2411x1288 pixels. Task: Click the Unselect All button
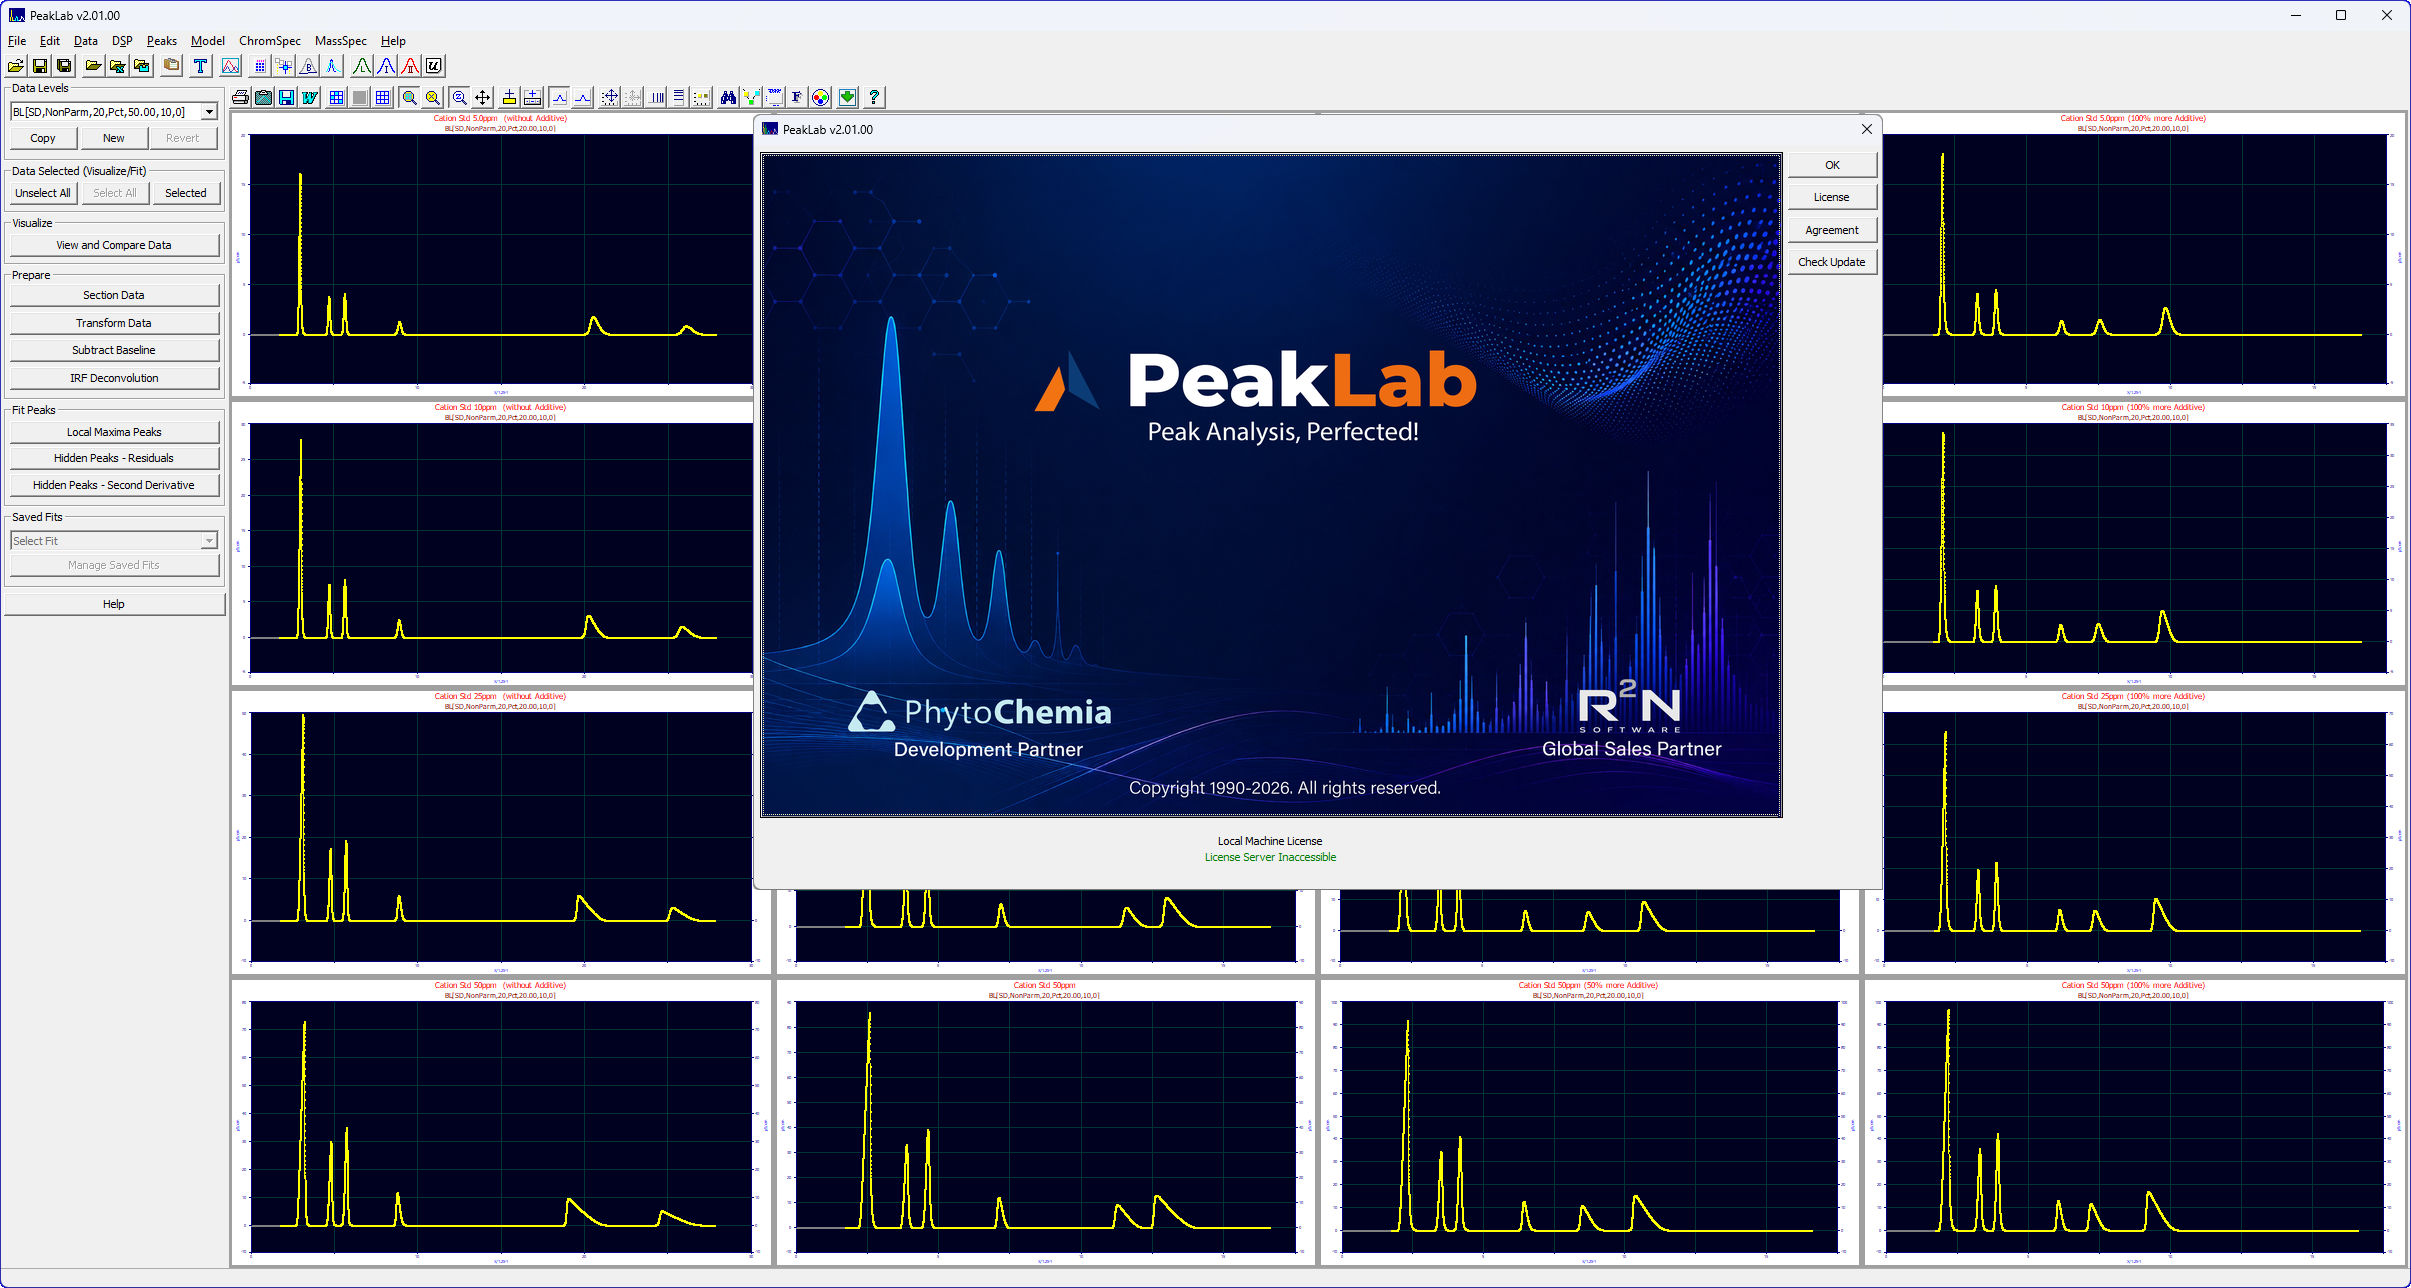tap(43, 193)
